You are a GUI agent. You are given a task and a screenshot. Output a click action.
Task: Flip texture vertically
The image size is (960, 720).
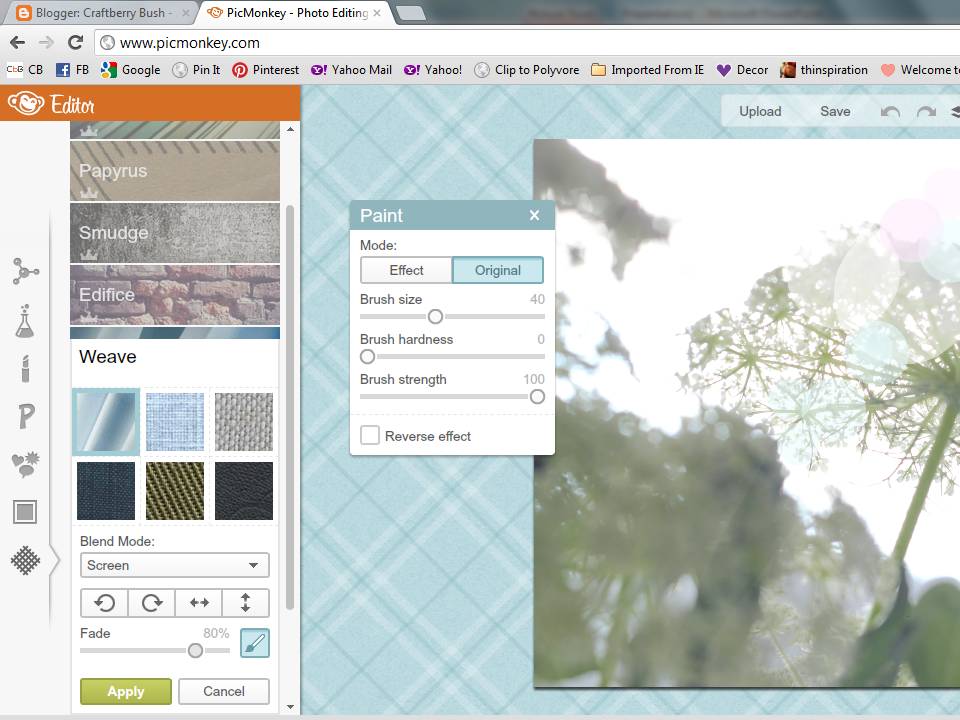pos(246,603)
